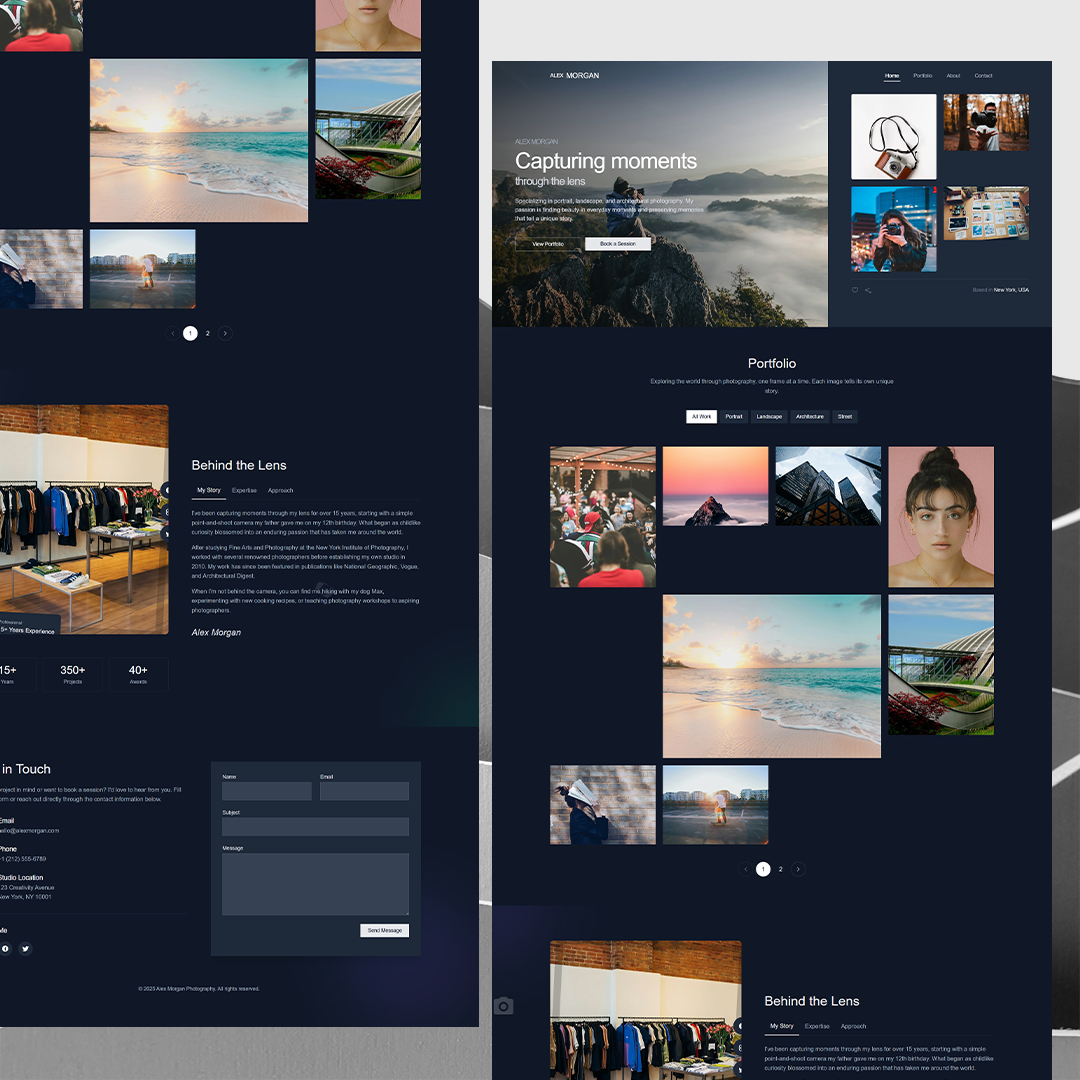Click previous-page arrow in the hero-banner mockup pagination
Screen dimensions: 1080x1080
click(x=745, y=869)
